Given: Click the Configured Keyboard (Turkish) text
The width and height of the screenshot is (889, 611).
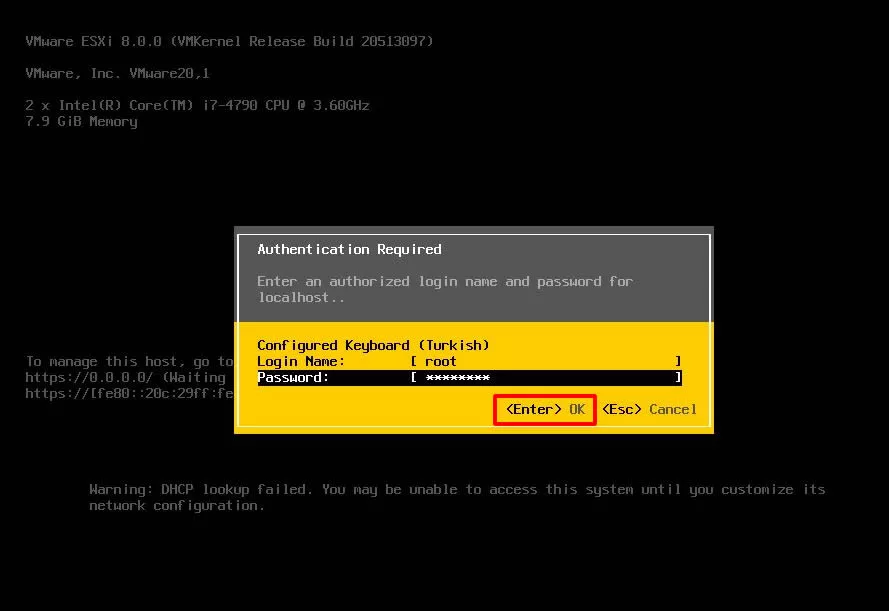Looking at the screenshot, I should (373, 345).
